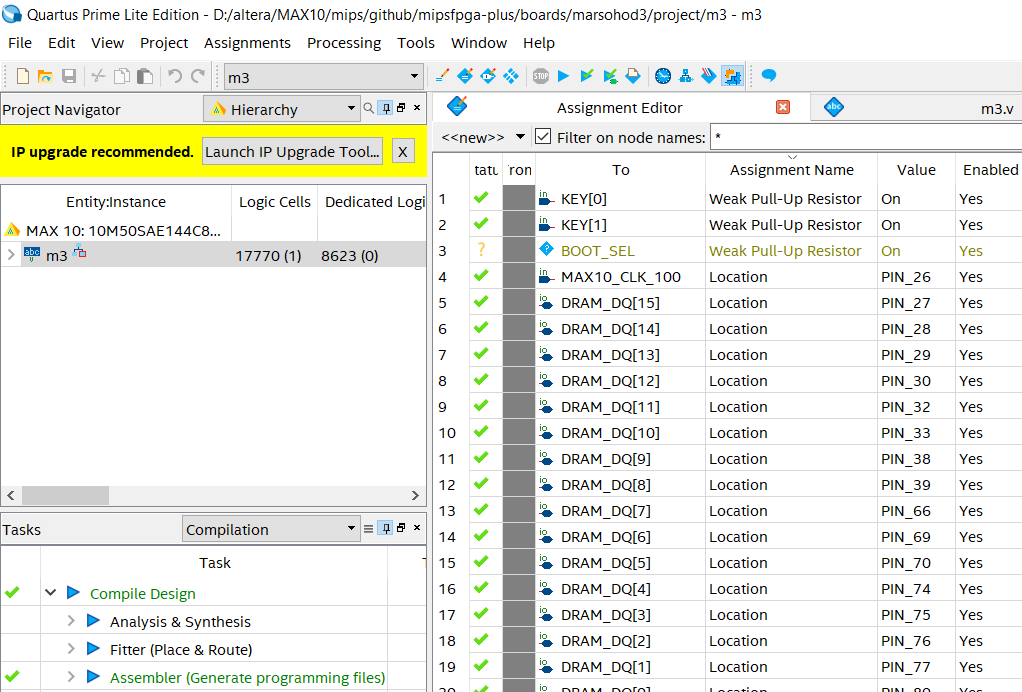Click Start Analysis & Synthesis icon
This screenshot has width=1022, height=692.
tap(610, 76)
